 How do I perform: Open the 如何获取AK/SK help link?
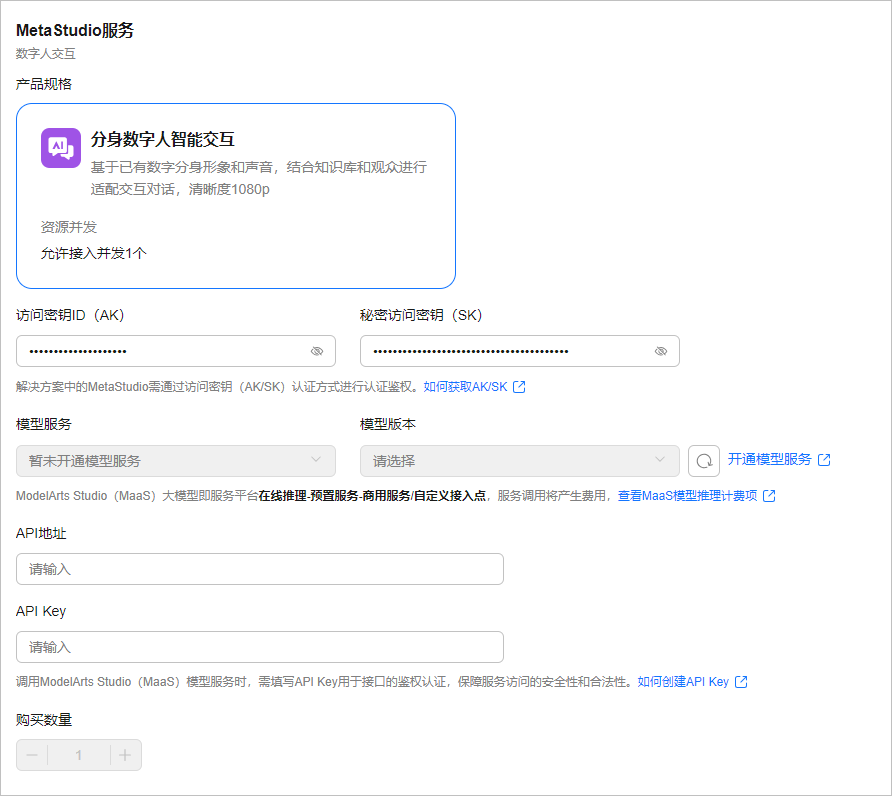click(465, 387)
